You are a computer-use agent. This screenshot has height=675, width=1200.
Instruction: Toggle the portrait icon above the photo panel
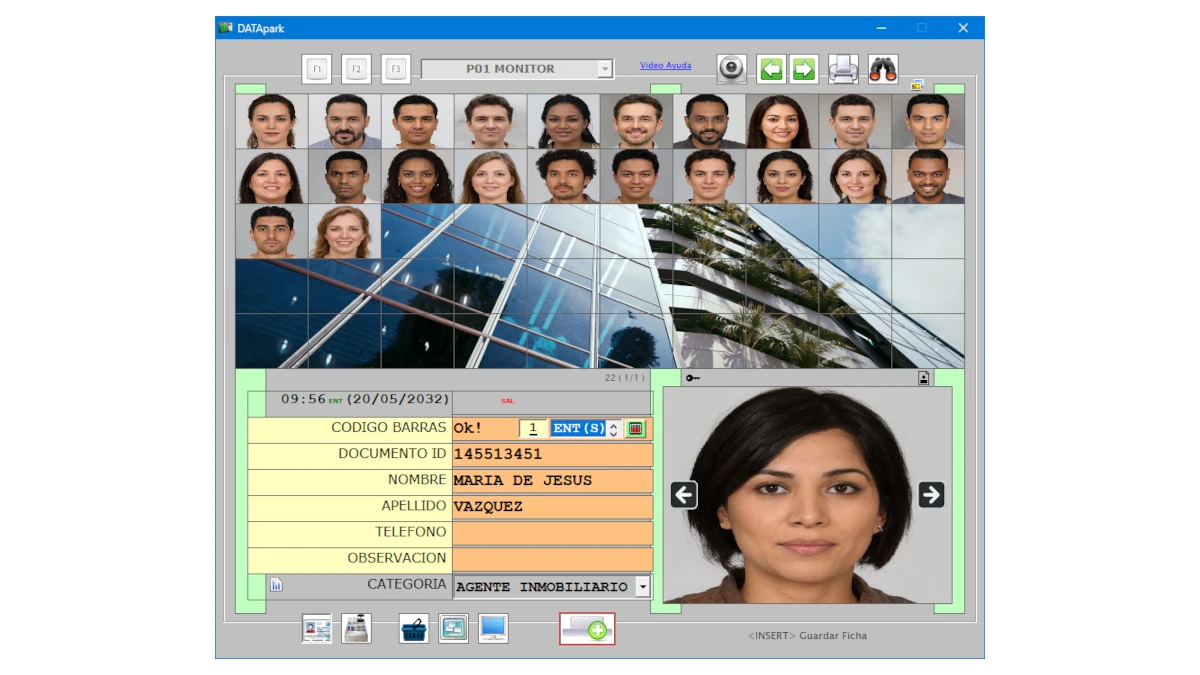pos(922,377)
